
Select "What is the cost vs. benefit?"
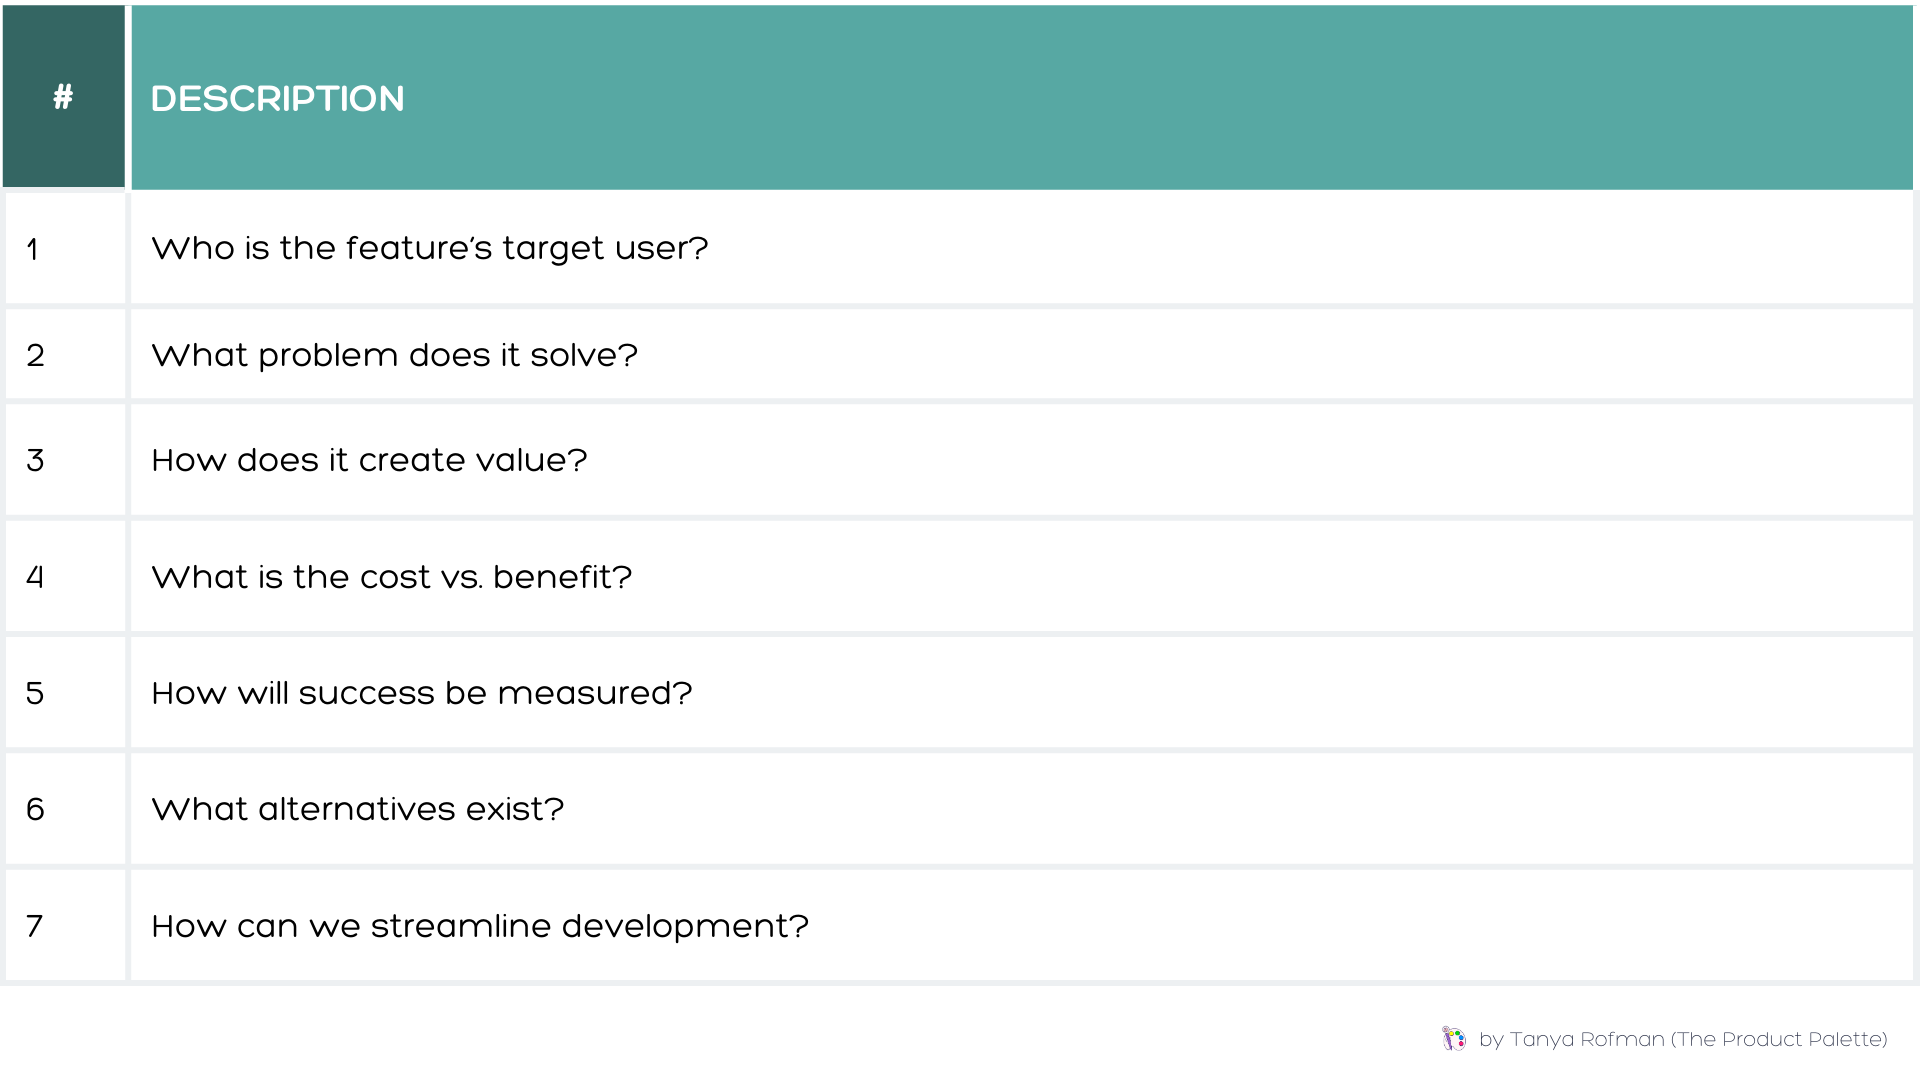(391, 577)
